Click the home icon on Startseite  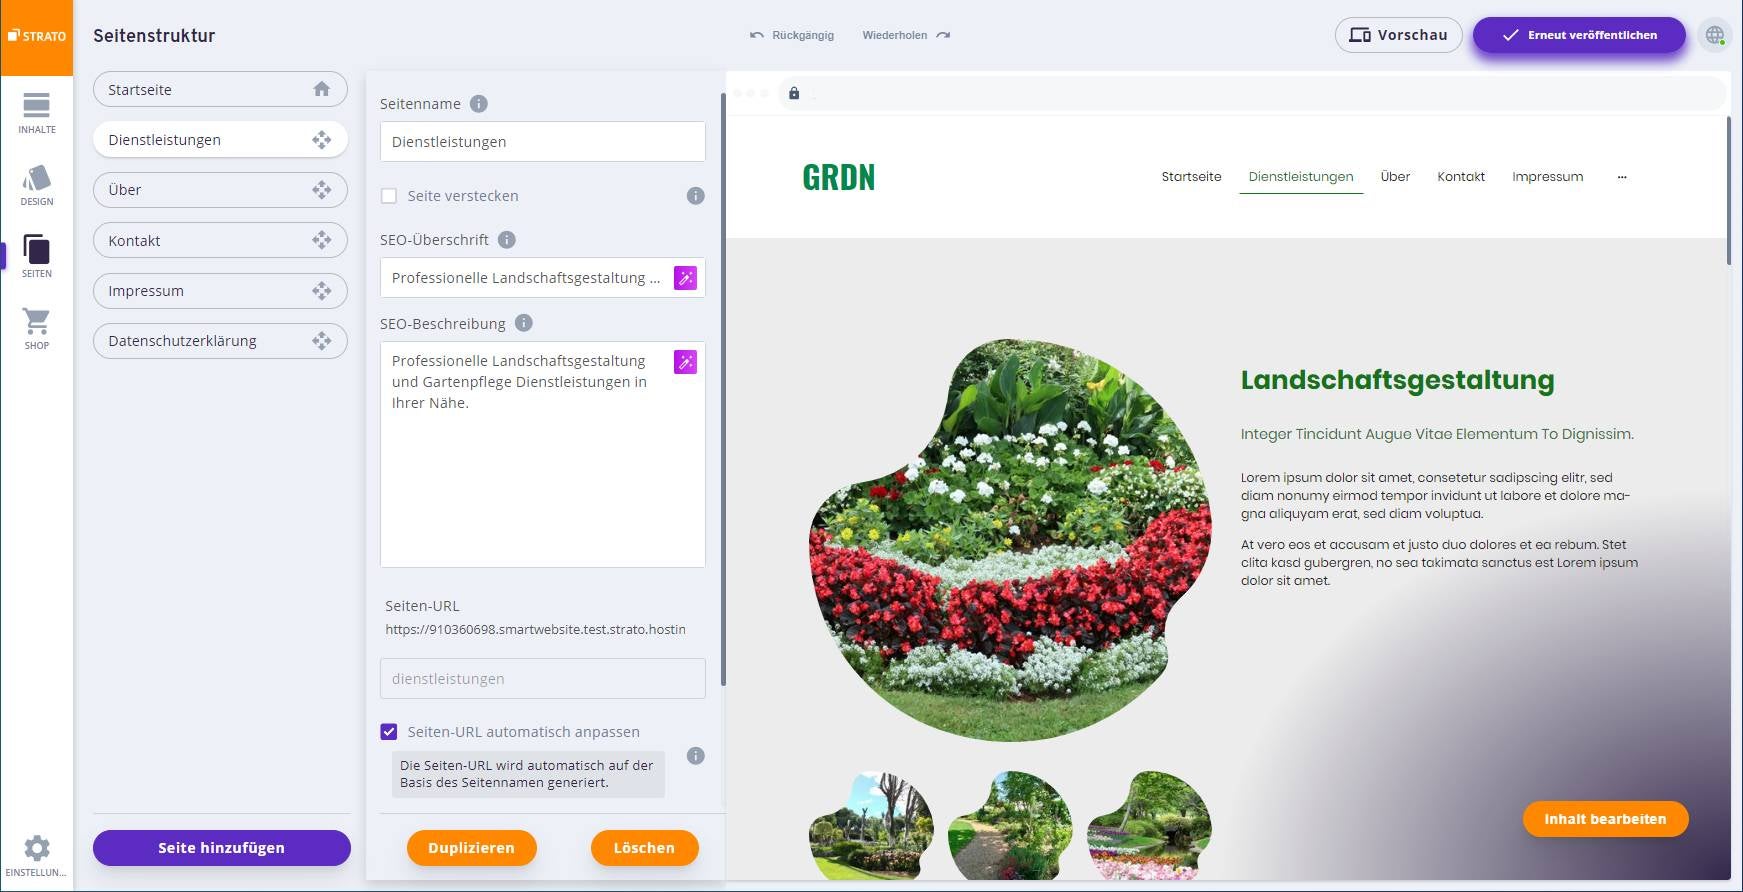(321, 89)
